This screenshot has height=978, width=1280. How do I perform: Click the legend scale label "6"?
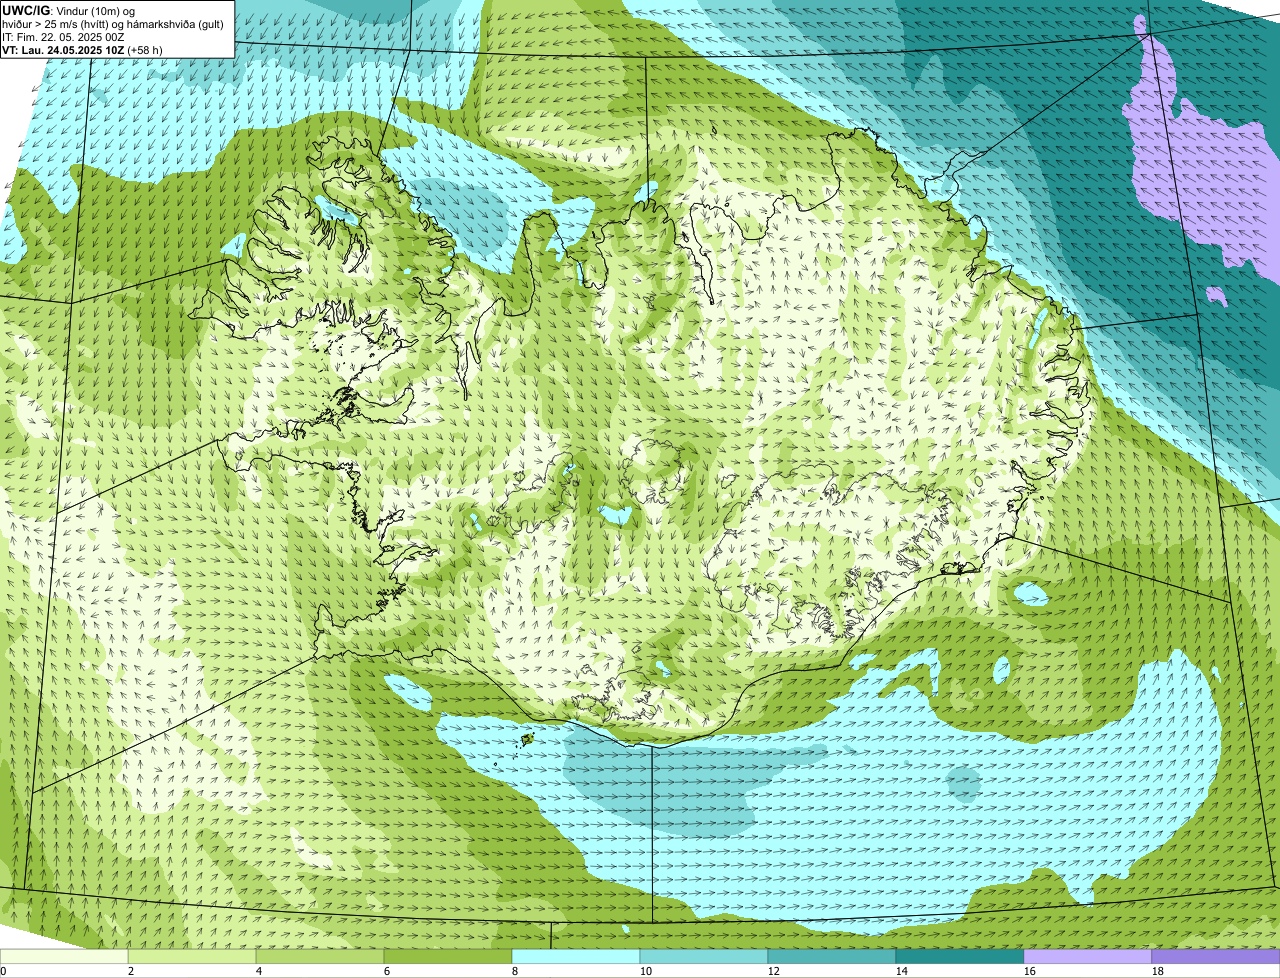[387, 971]
